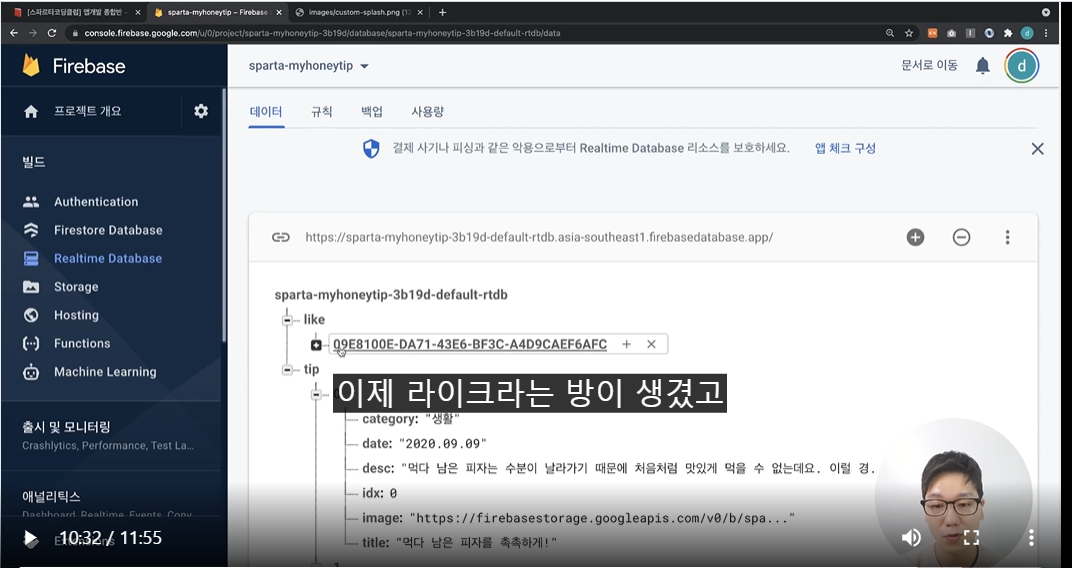
Task: Go to 프로젝트 개요 home icon
Action: [x=31, y=111]
